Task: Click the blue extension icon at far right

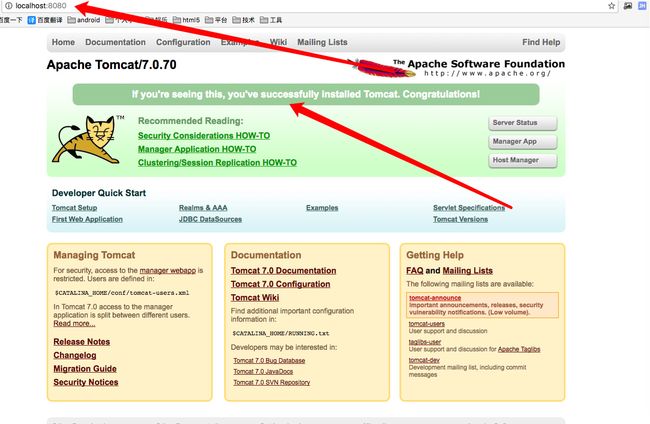Action: [642, 6]
